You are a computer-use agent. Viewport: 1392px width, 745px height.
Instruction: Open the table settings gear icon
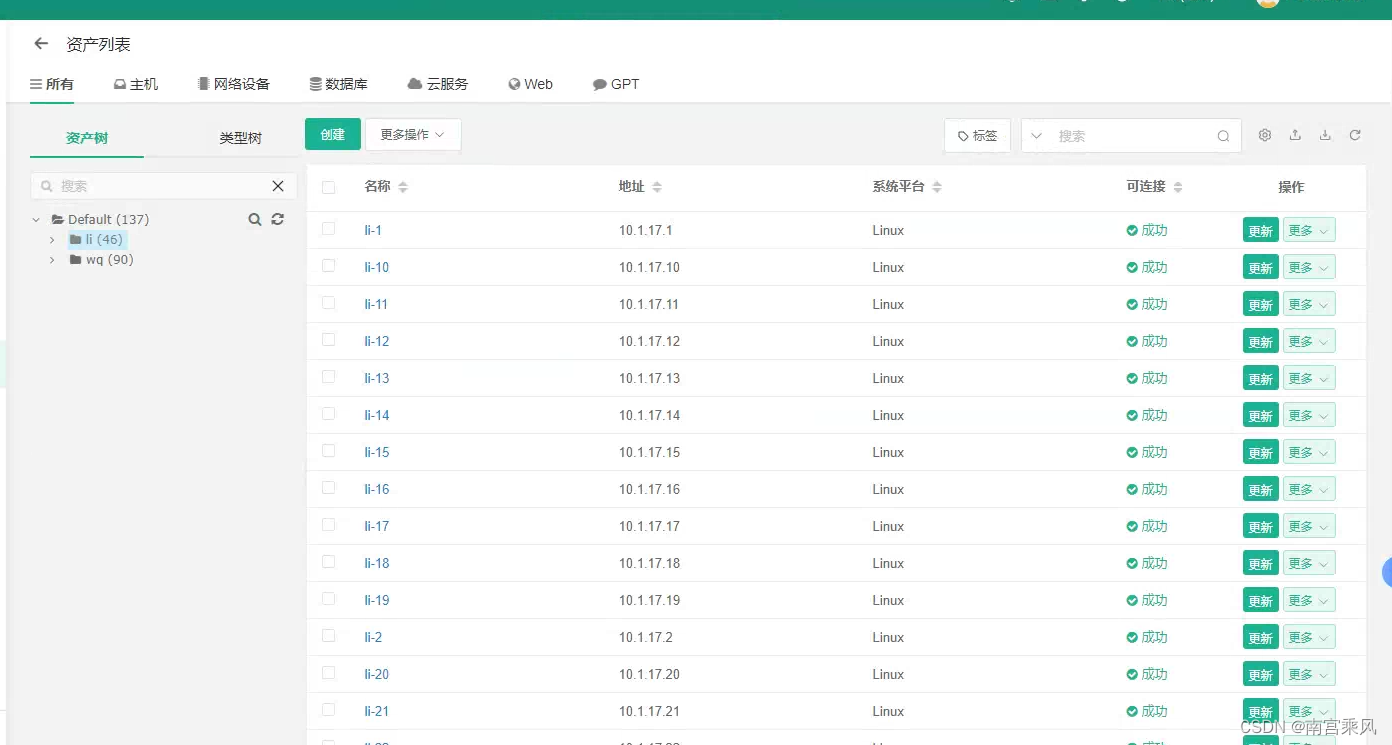(x=1264, y=135)
